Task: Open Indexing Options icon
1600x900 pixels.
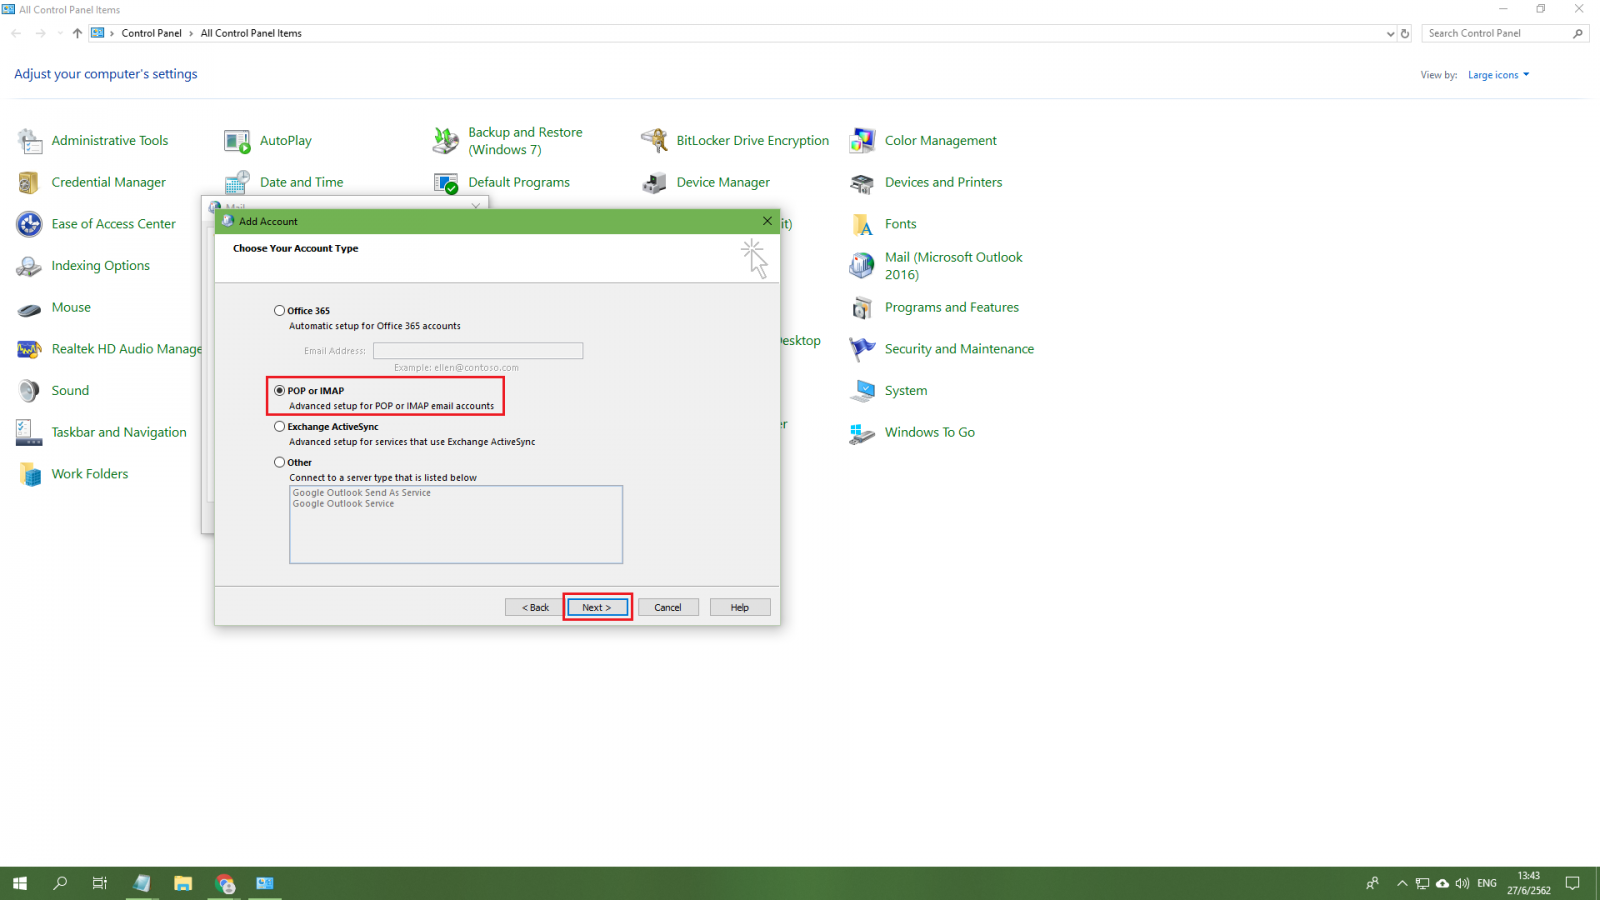Action: click(x=29, y=266)
